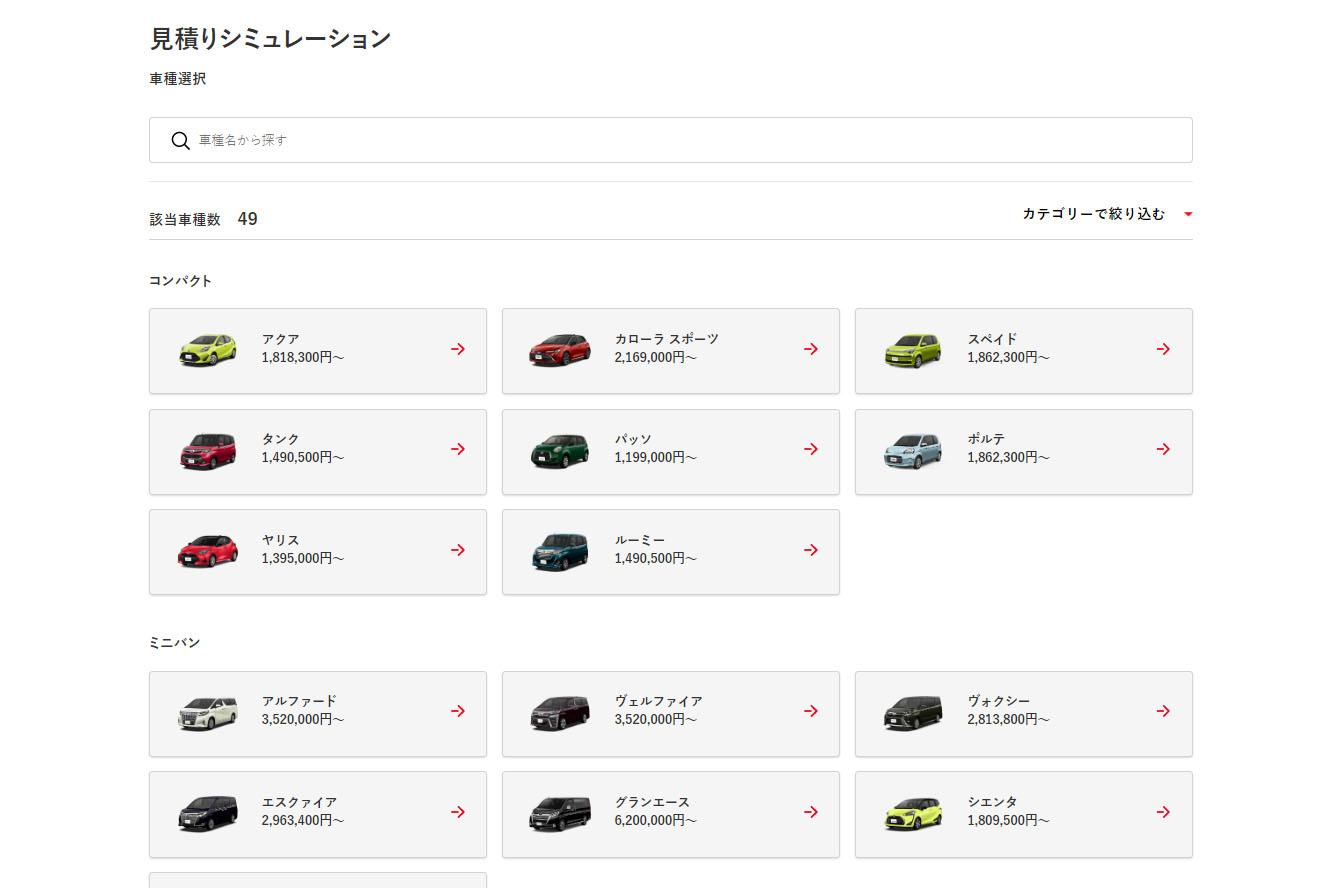Select the black ヴォクシー car image
Image resolution: width=1332 pixels, height=888 pixels.
912,712
